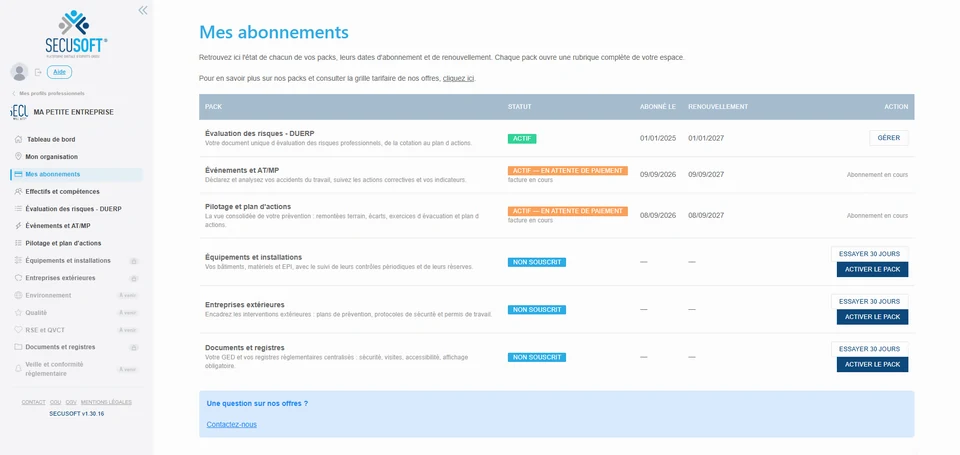Click the card icon for Mes abonnements
The height and width of the screenshot is (455, 960).
[x=18, y=174]
